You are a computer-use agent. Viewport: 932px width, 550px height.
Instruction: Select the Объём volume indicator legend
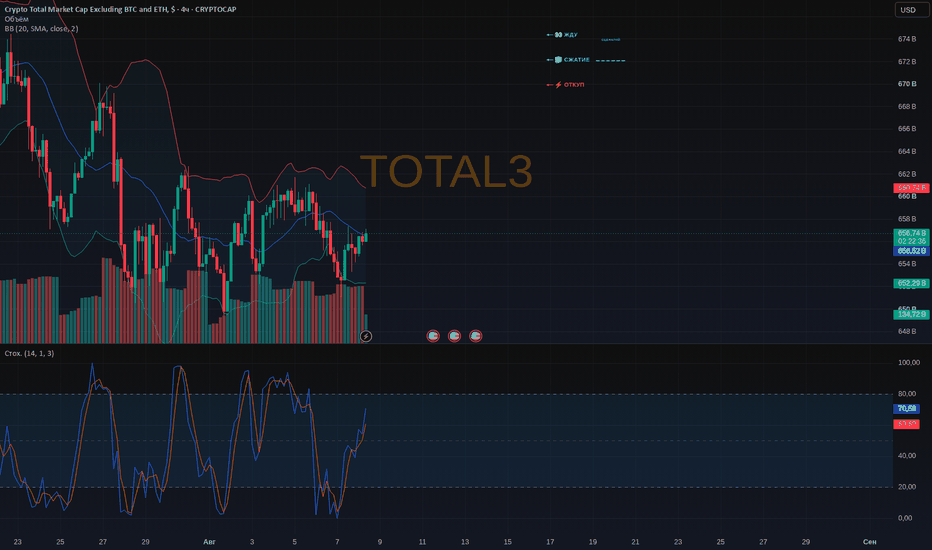click(16, 19)
